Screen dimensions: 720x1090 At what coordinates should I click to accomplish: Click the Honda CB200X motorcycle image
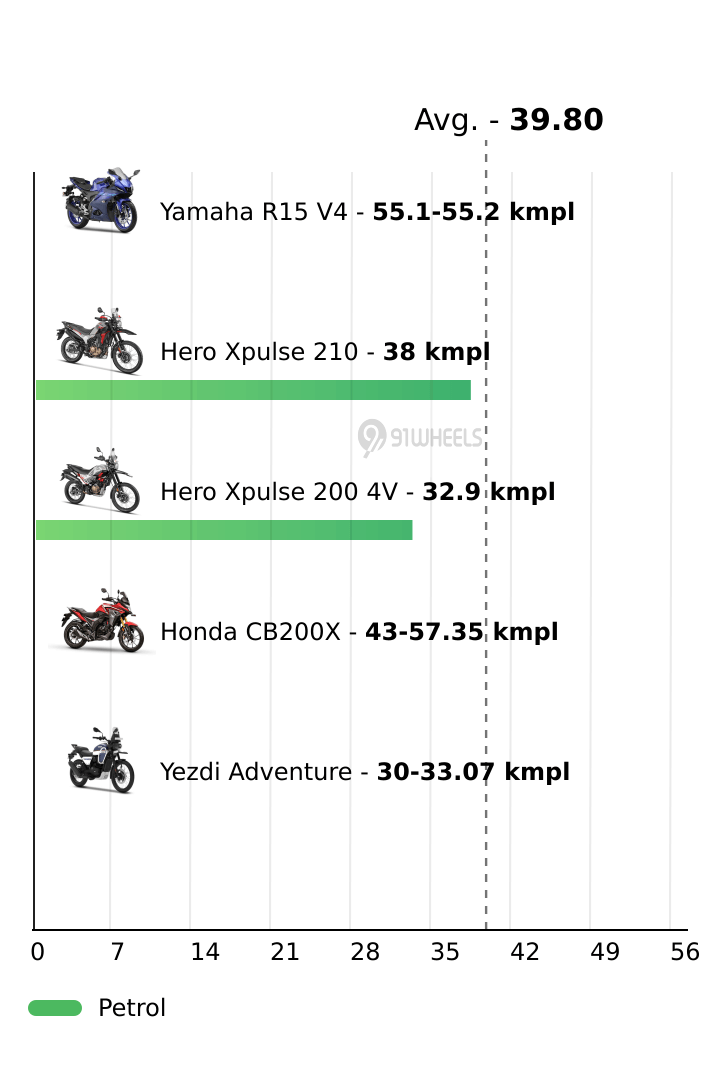click(100, 621)
